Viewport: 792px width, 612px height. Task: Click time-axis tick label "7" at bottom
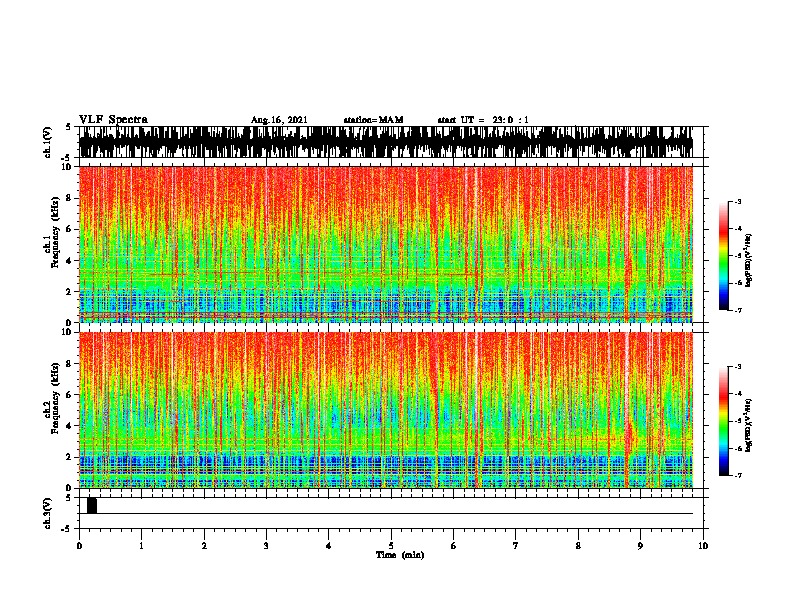[x=516, y=546]
